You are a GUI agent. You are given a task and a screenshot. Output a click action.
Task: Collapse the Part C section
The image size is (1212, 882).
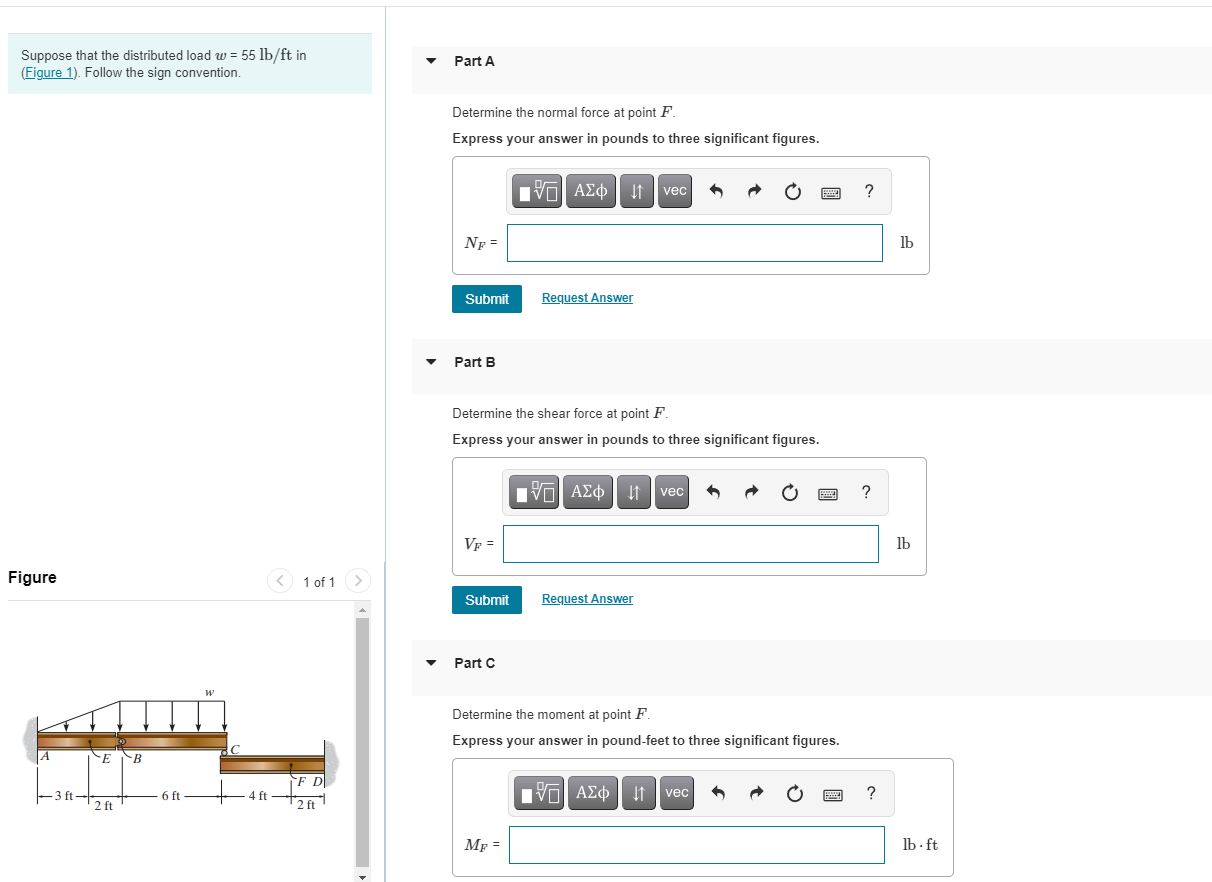(430, 662)
